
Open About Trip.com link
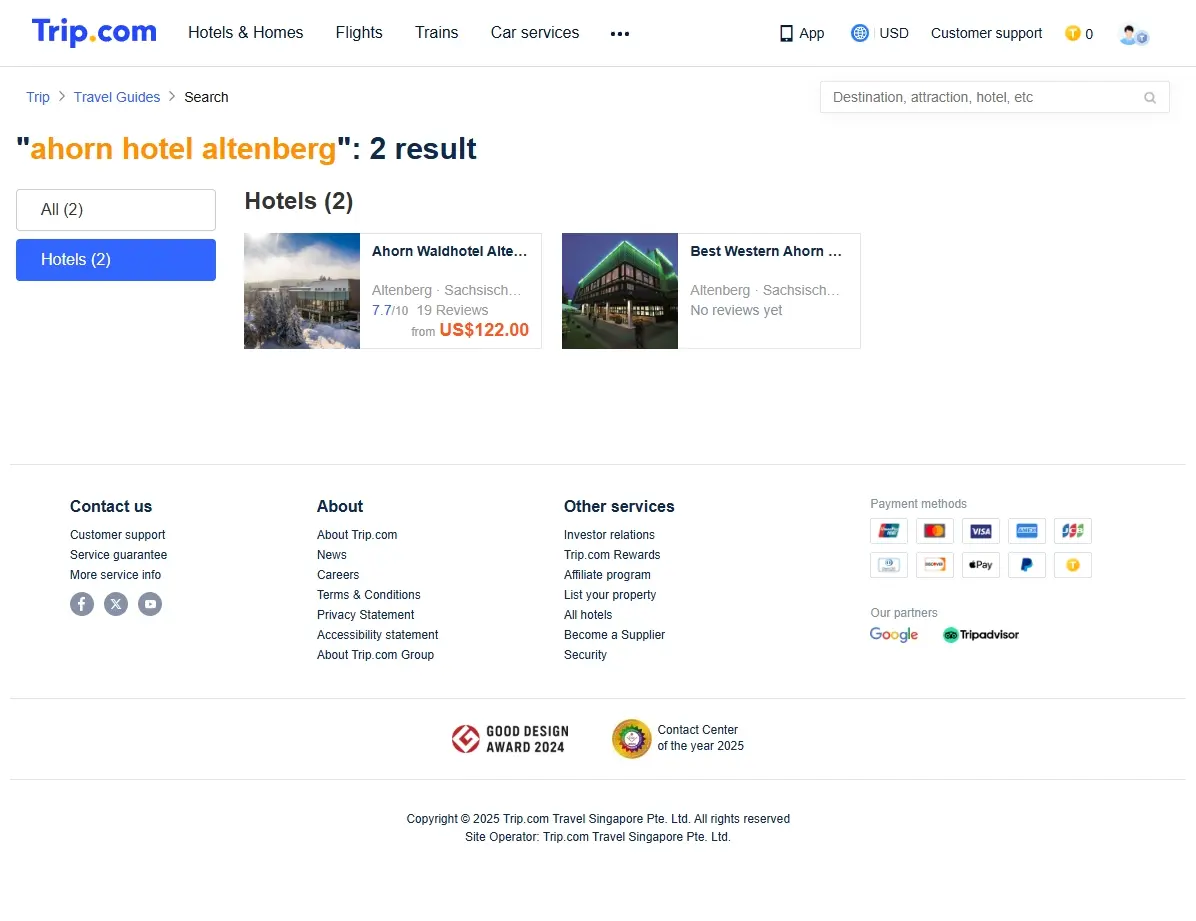pyautogui.click(x=357, y=535)
